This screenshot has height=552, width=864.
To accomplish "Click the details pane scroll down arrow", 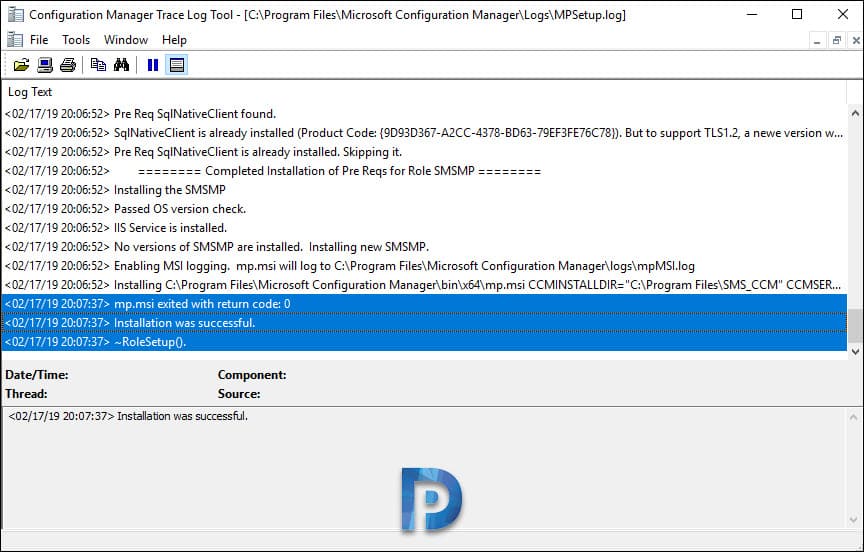I will coord(854,519).
